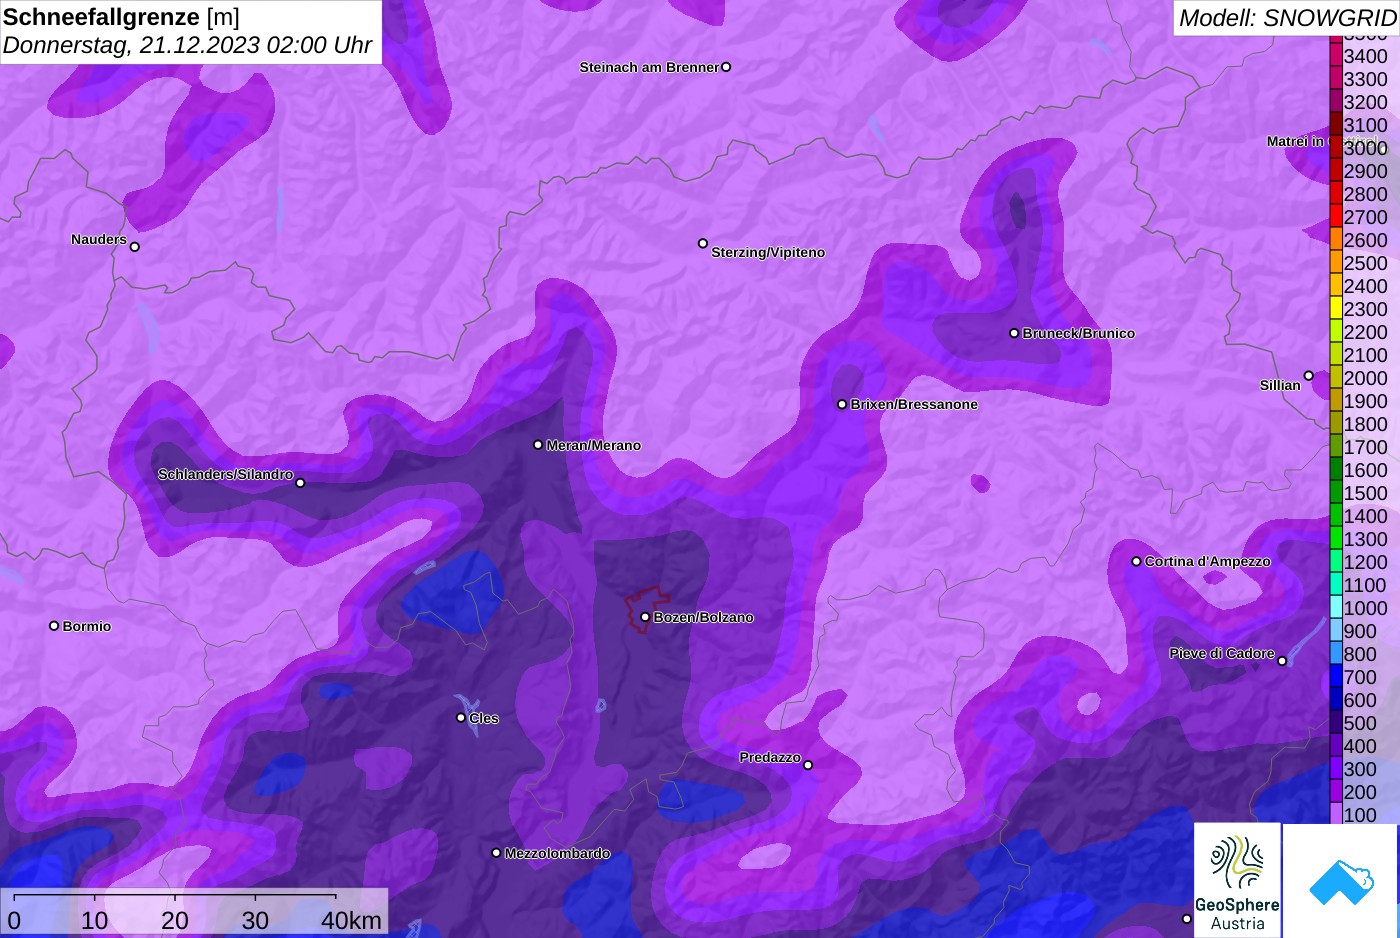Click the Bormio location dot
The height and width of the screenshot is (938, 1400).
pyautogui.click(x=54, y=626)
